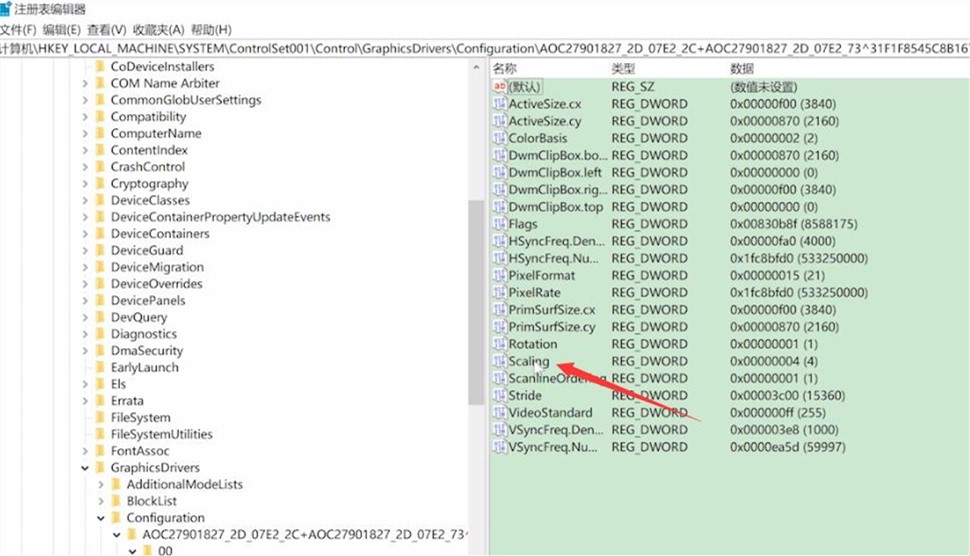Click the 类型 column header
The image size is (970, 556).
point(623,69)
